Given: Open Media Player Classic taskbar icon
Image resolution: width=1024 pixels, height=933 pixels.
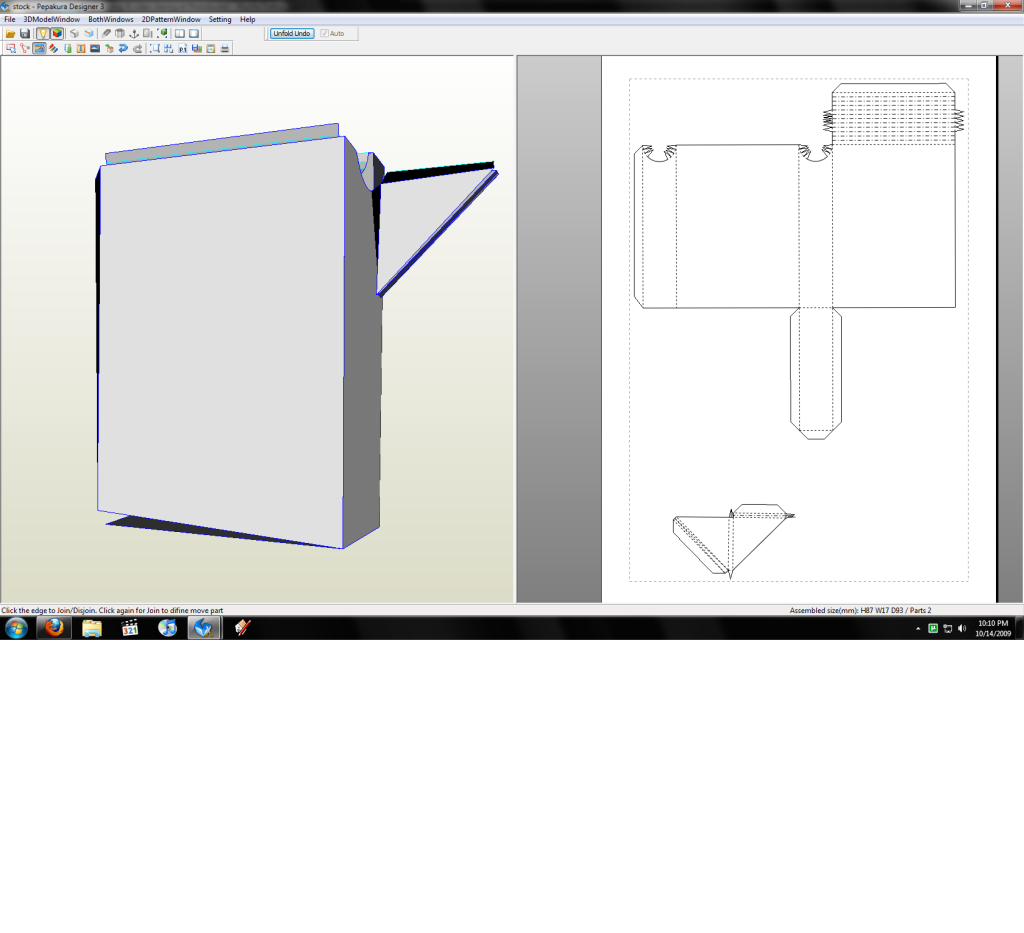Looking at the screenshot, I should [x=130, y=628].
